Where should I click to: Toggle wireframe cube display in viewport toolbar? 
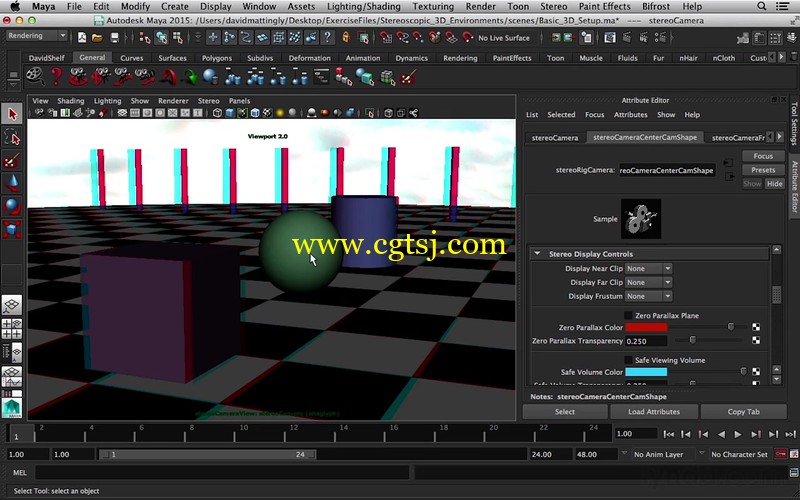click(217, 113)
